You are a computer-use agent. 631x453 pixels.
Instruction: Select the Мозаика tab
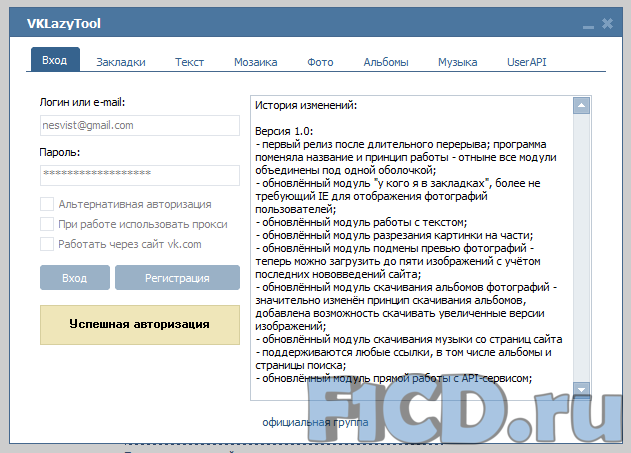[x=256, y=62]
